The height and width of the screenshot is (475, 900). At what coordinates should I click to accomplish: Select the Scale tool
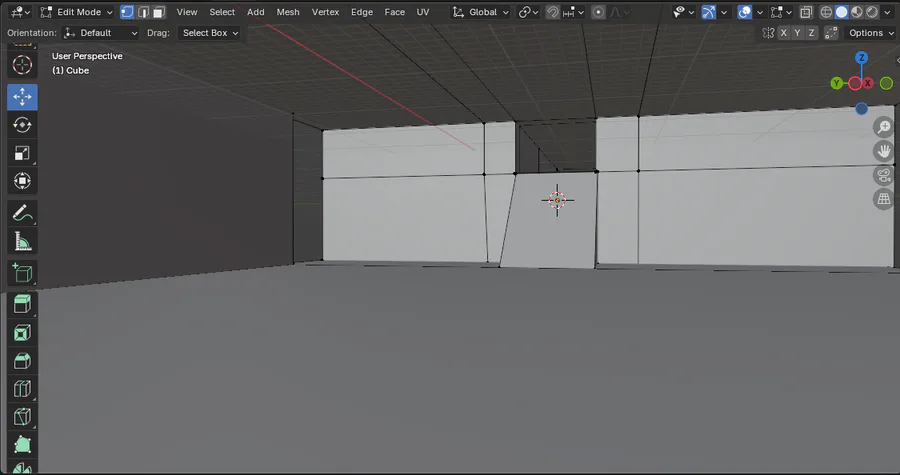coord(22,153)
